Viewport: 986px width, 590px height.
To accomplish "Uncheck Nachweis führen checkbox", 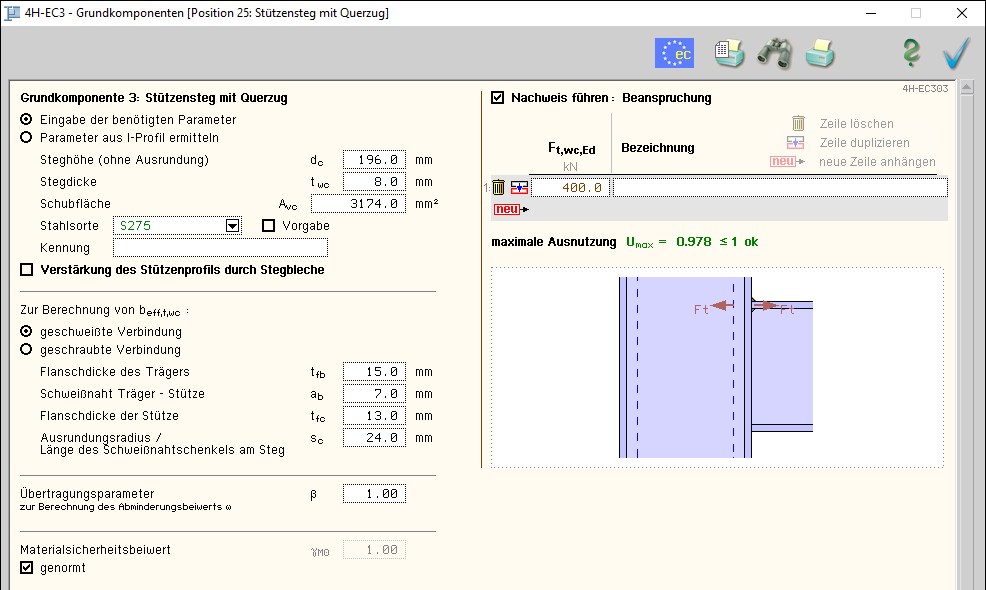I will [x=498, y=98].
